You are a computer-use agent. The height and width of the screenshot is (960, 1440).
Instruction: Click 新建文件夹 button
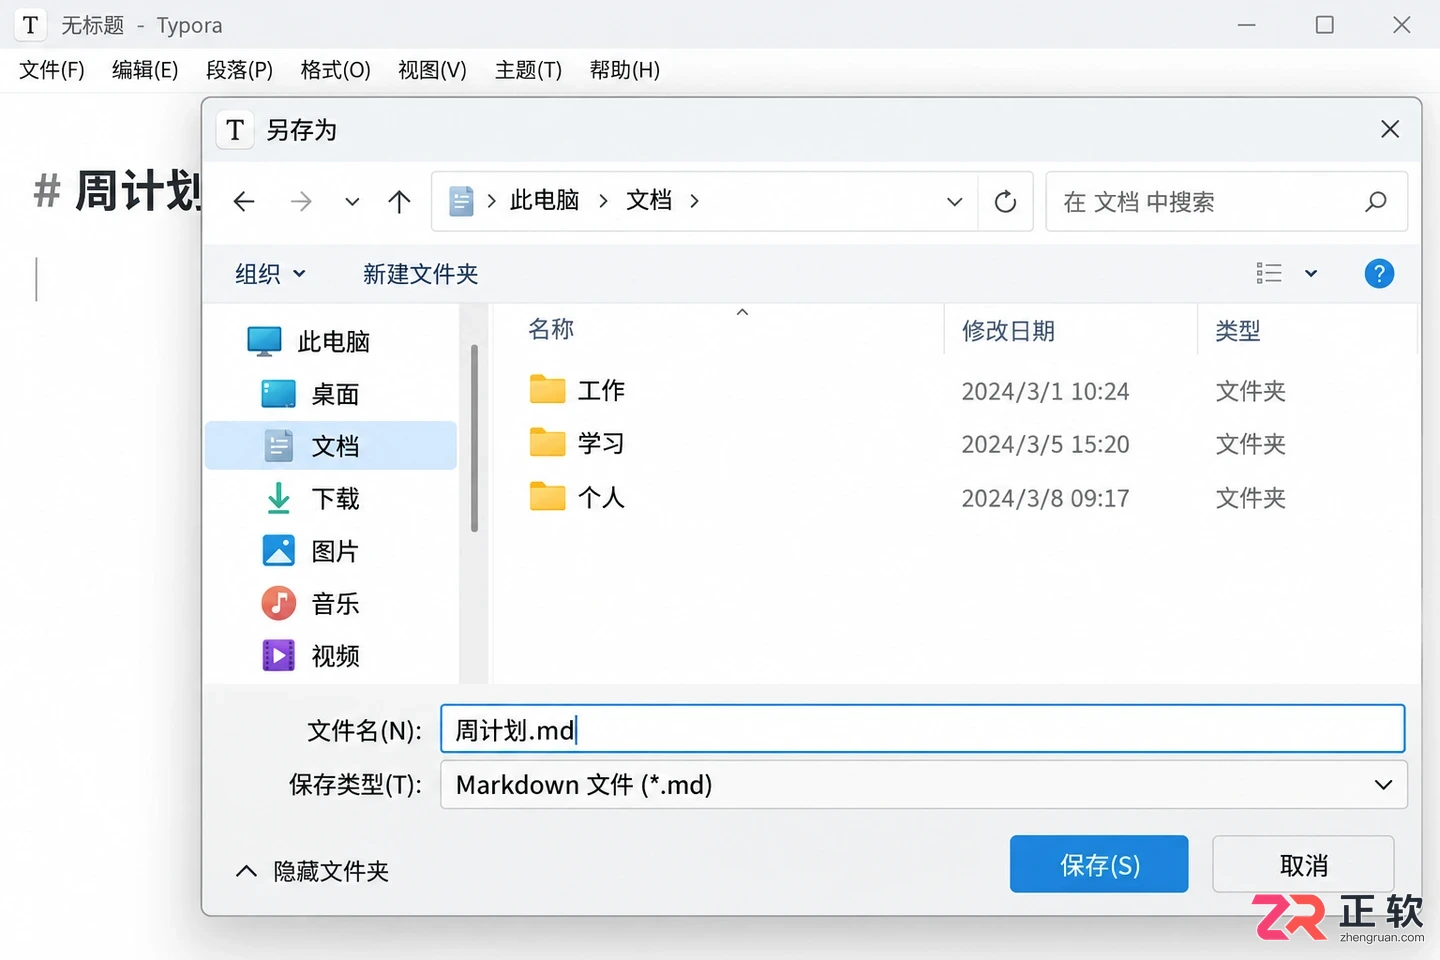point(420,274)
